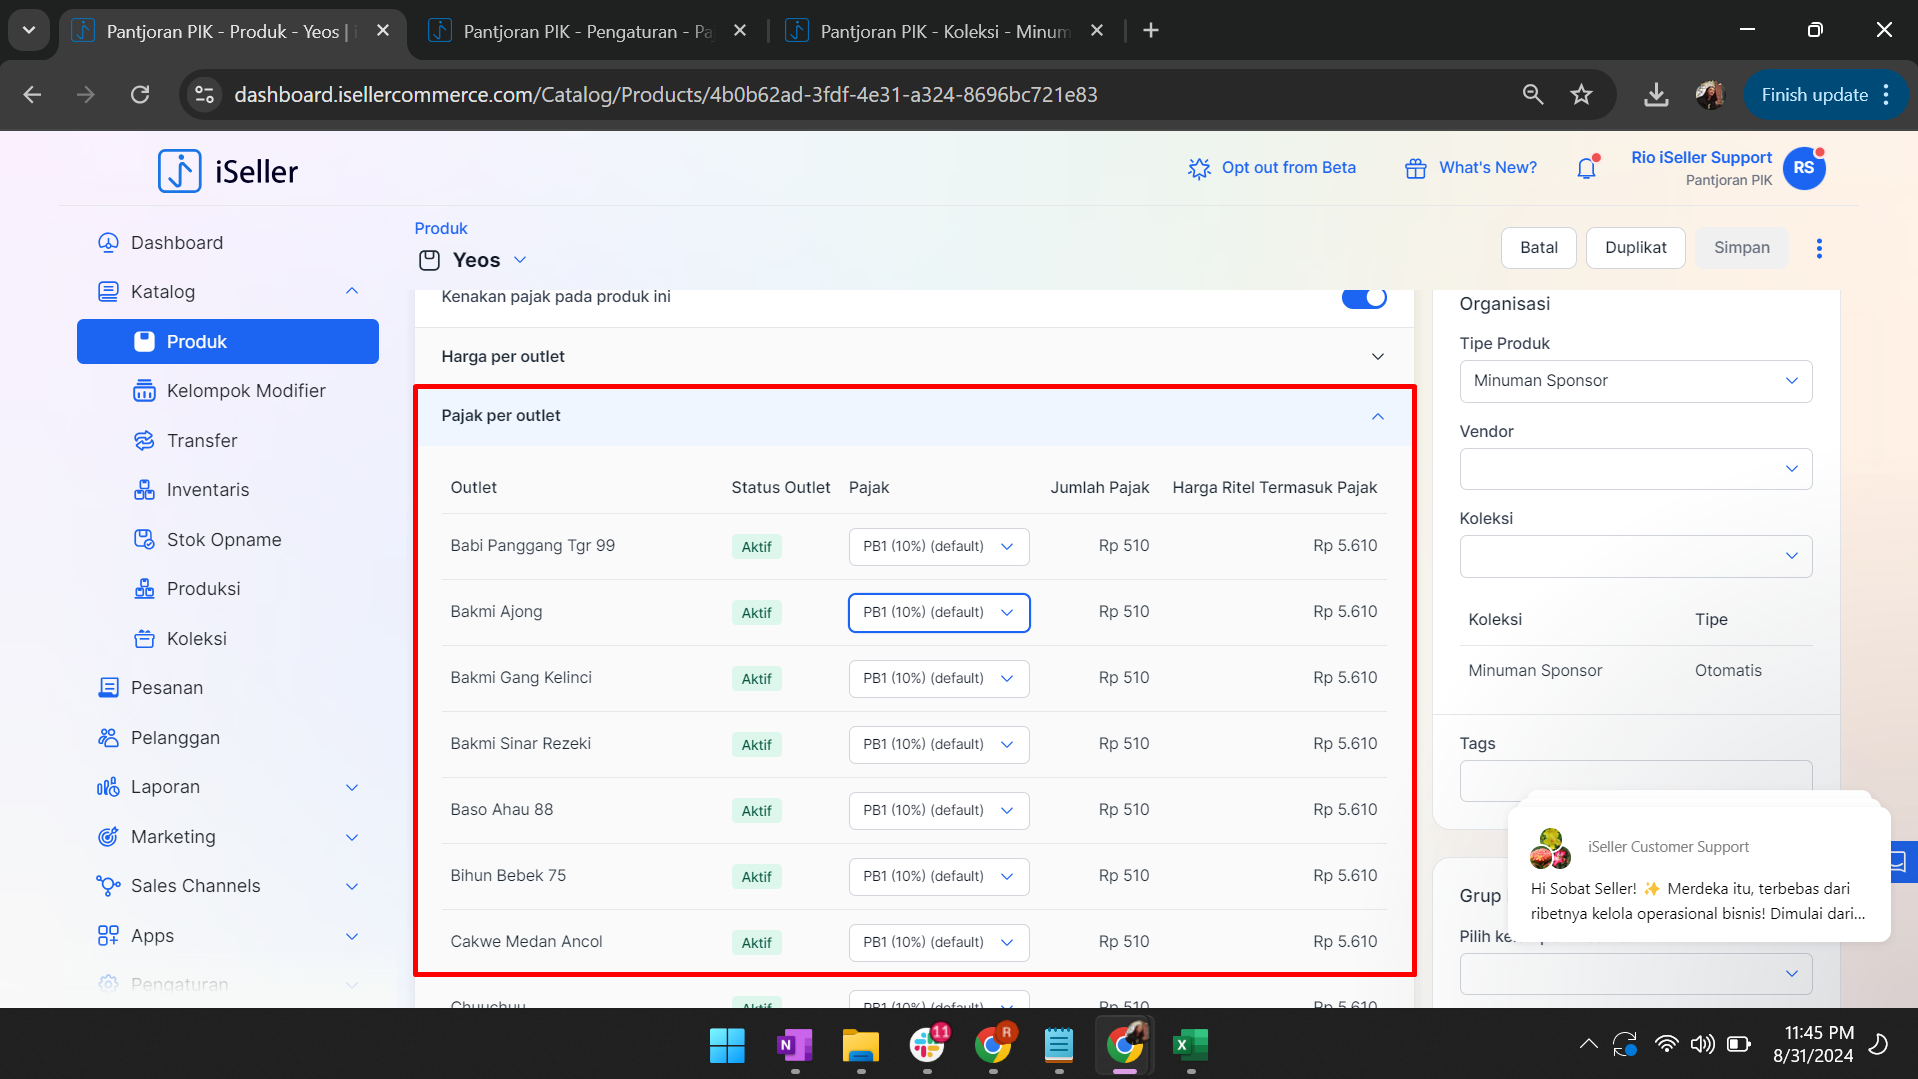Open tax dropdown for Babi Panggang Tgr 99
Screen dimensions: 1918x1079
pos(938,547)
